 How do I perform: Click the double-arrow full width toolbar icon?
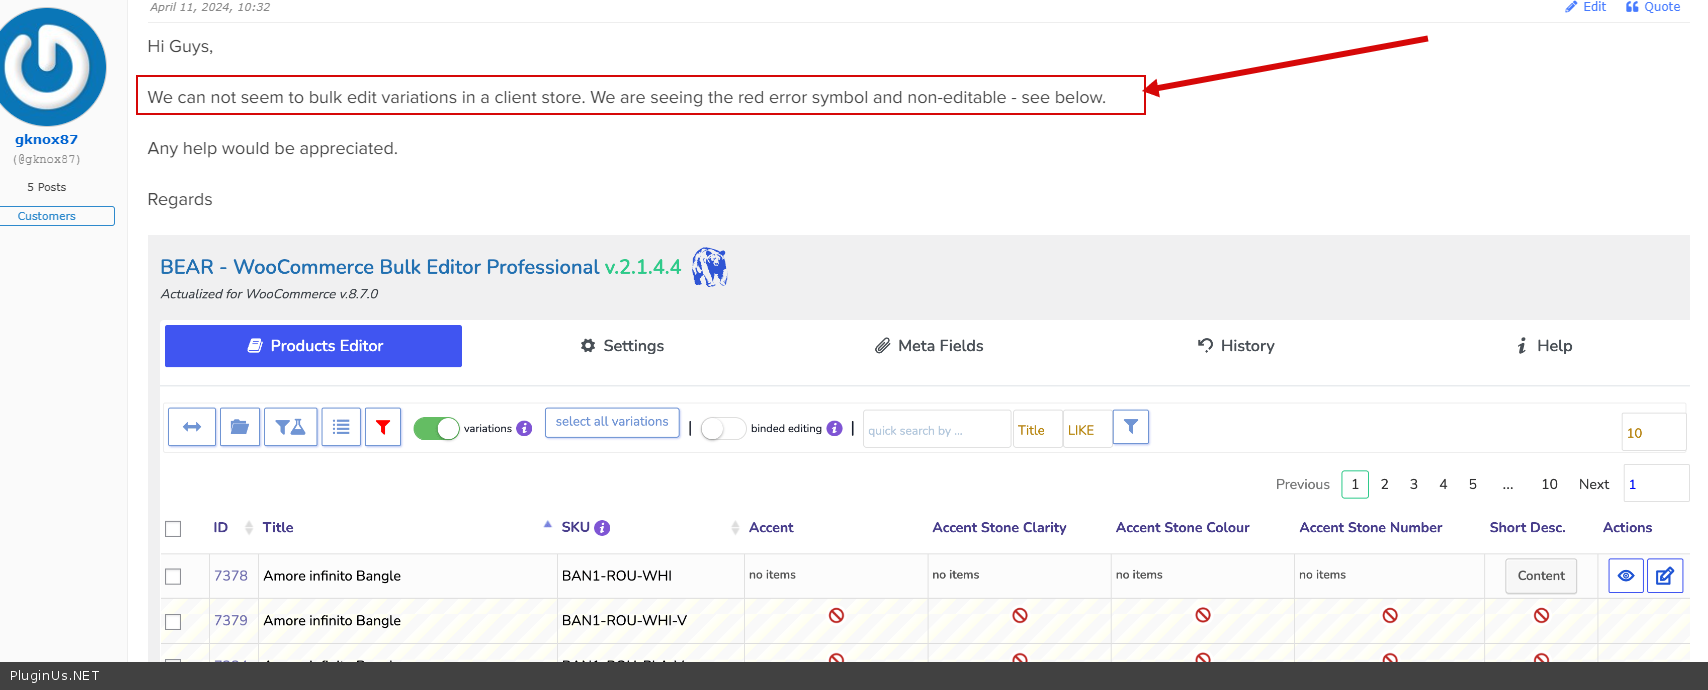point(192,427)
